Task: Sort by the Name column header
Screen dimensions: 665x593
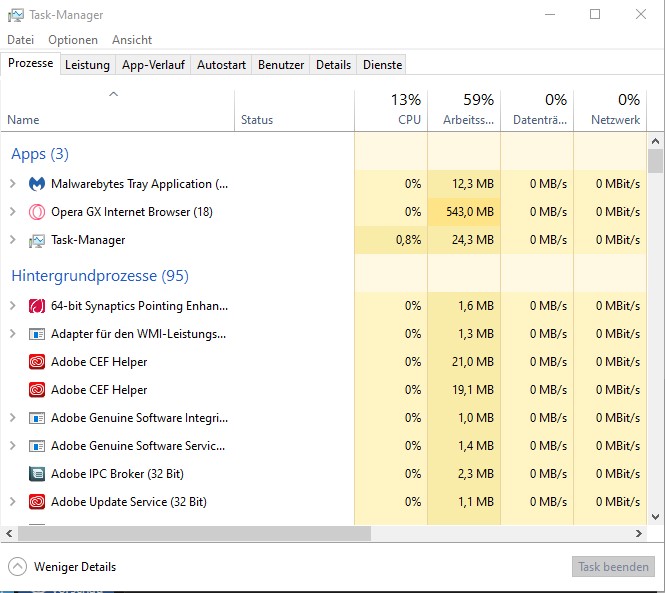Action: (x=117, y=111)
